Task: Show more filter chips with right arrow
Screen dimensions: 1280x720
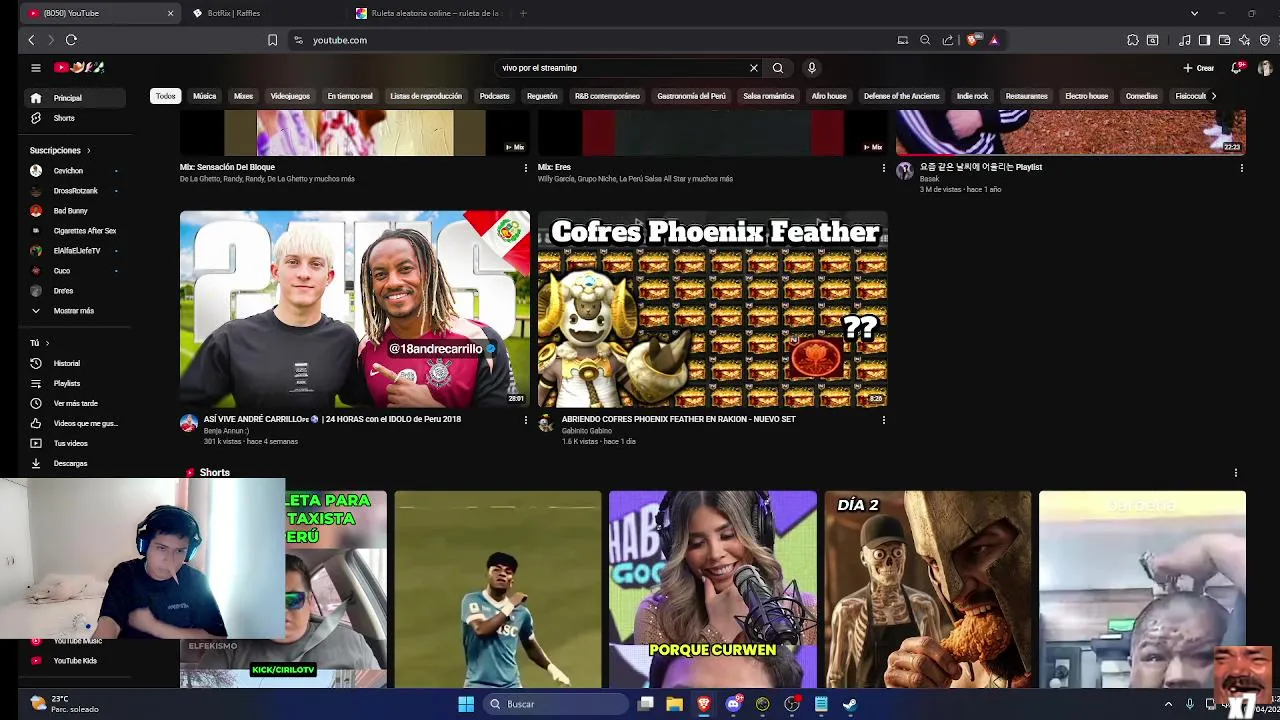Action: 1213,96
